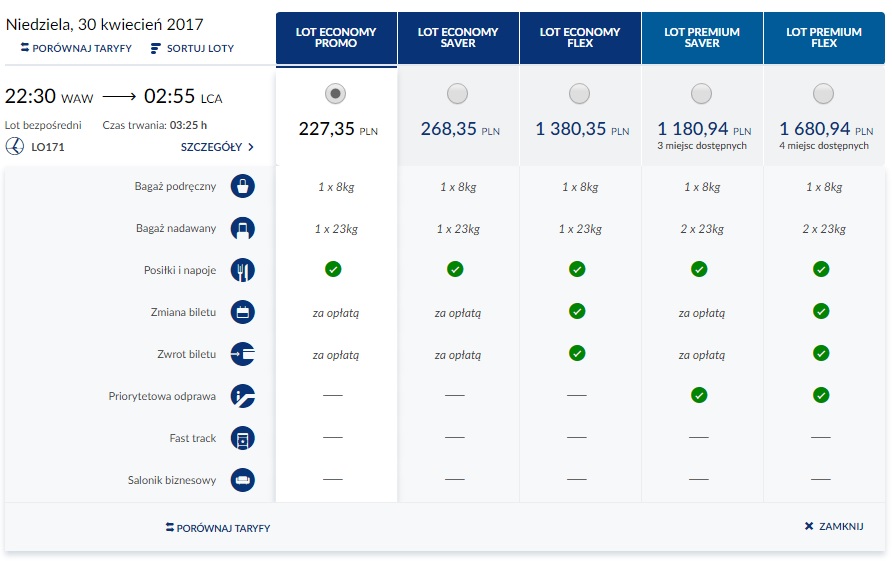Click the date Niedziela, 30 kwiecień 2017

(104, 24)
